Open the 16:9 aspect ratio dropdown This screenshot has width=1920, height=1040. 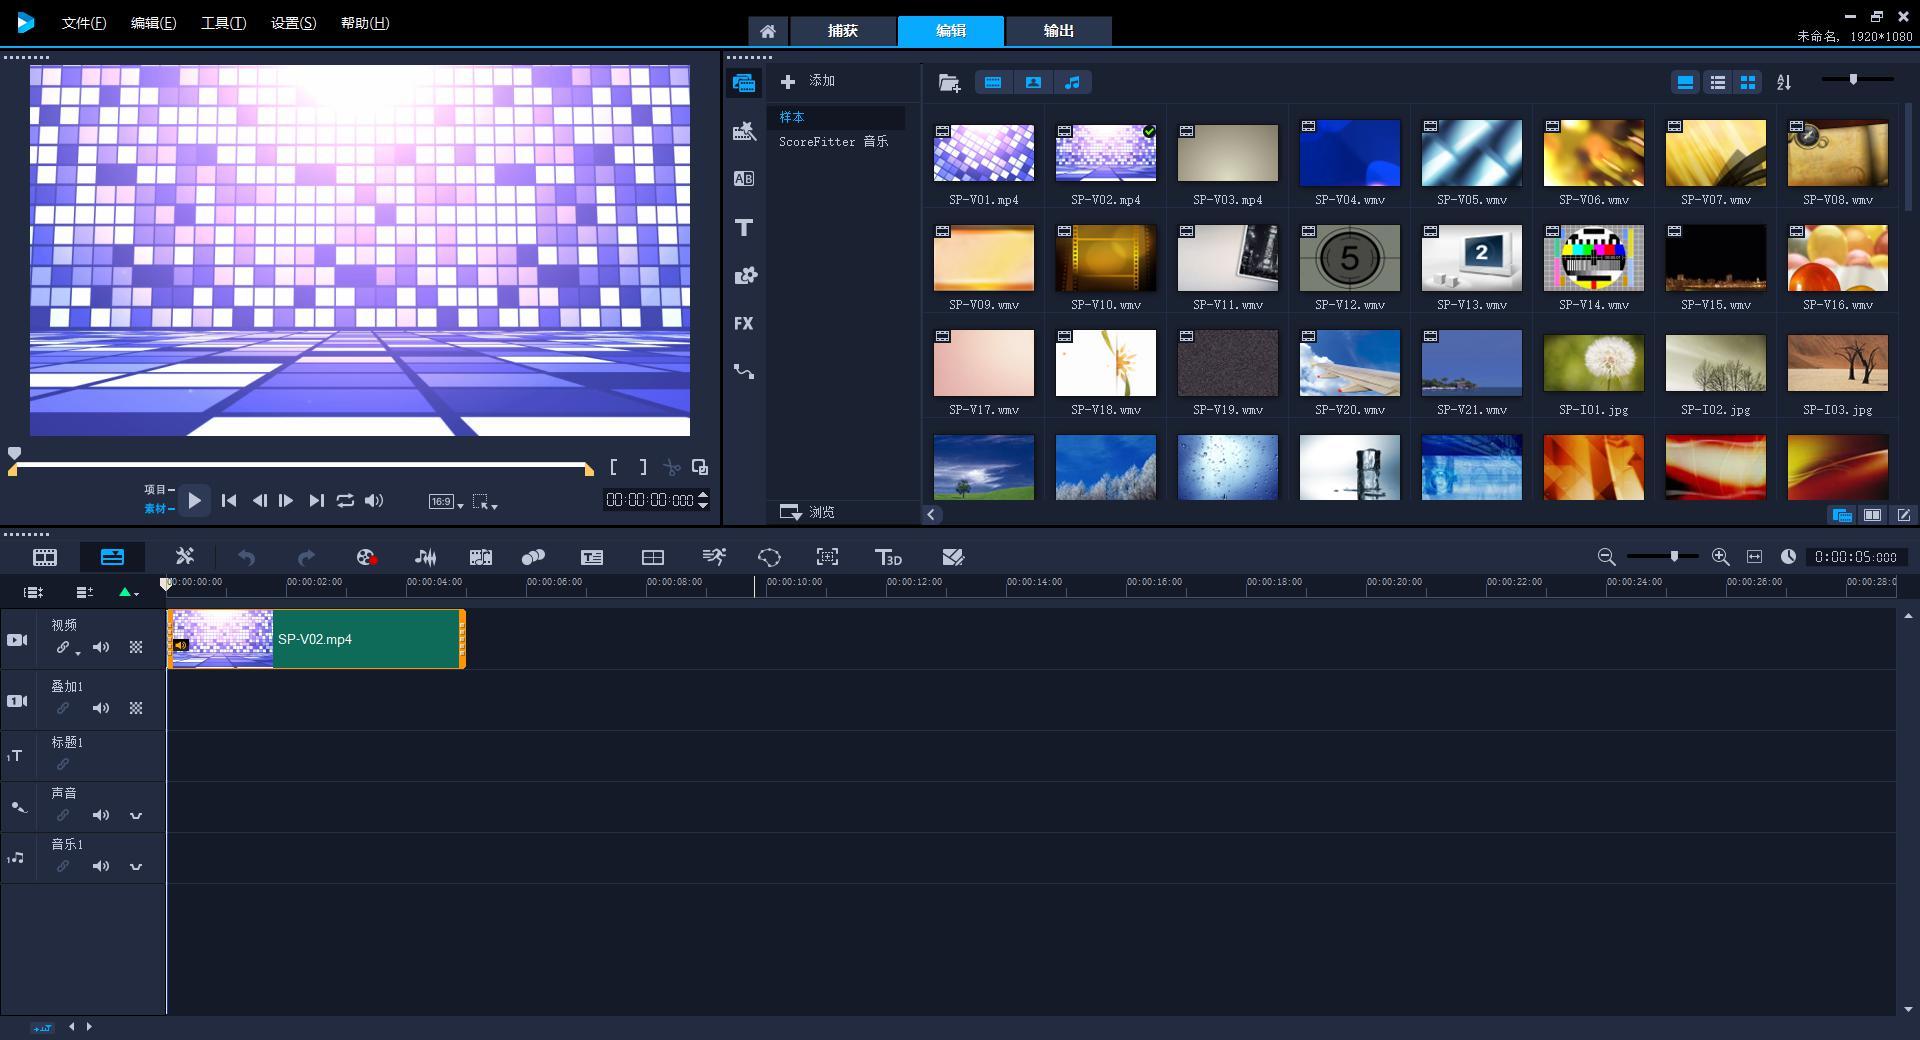[446, 501]
